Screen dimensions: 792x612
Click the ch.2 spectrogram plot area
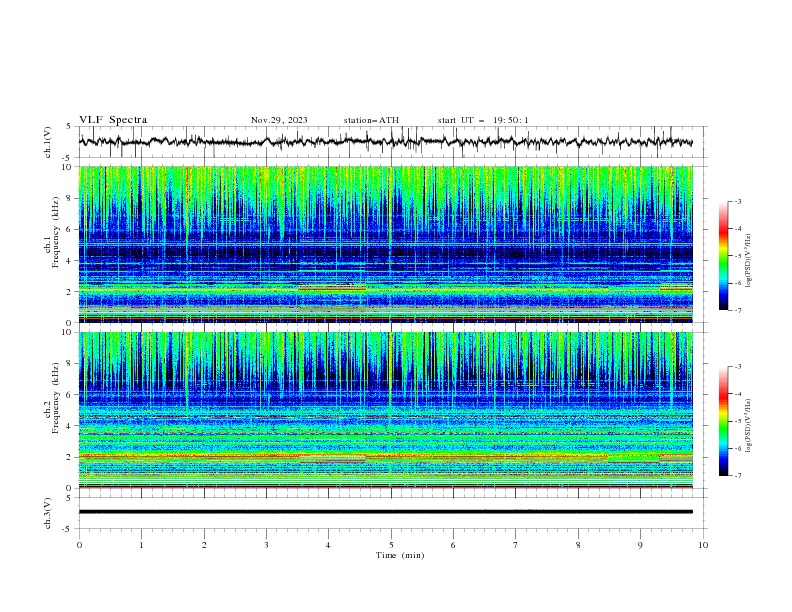(x=385, y=410)
